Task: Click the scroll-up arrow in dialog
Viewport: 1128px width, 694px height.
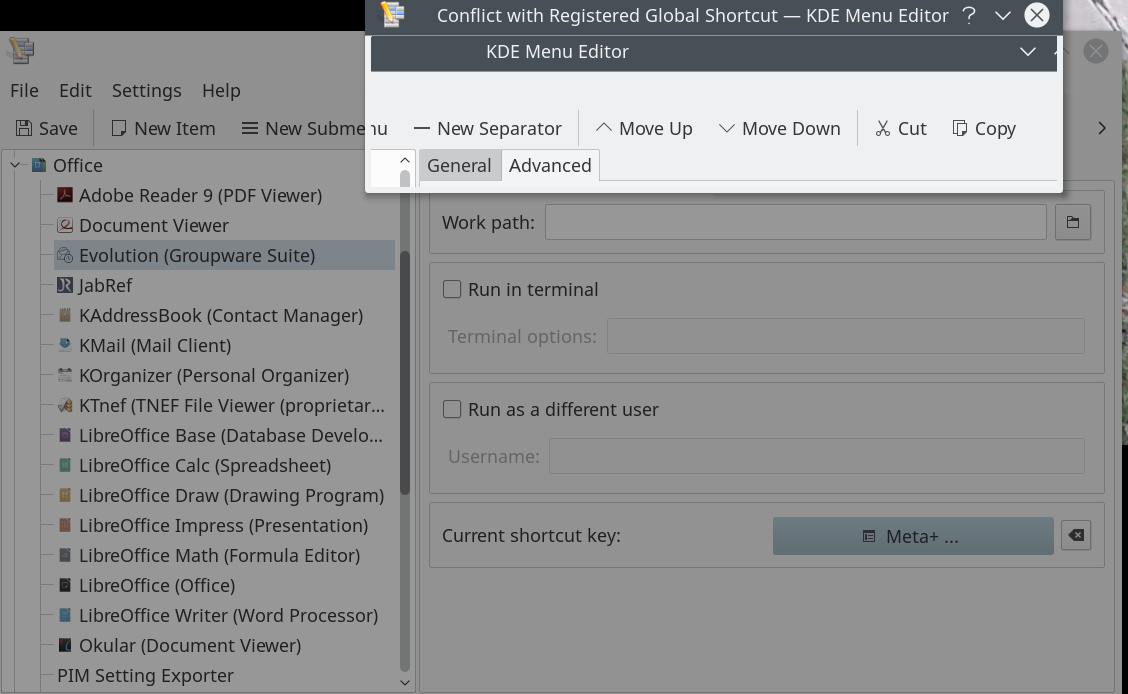Action: 404,160
